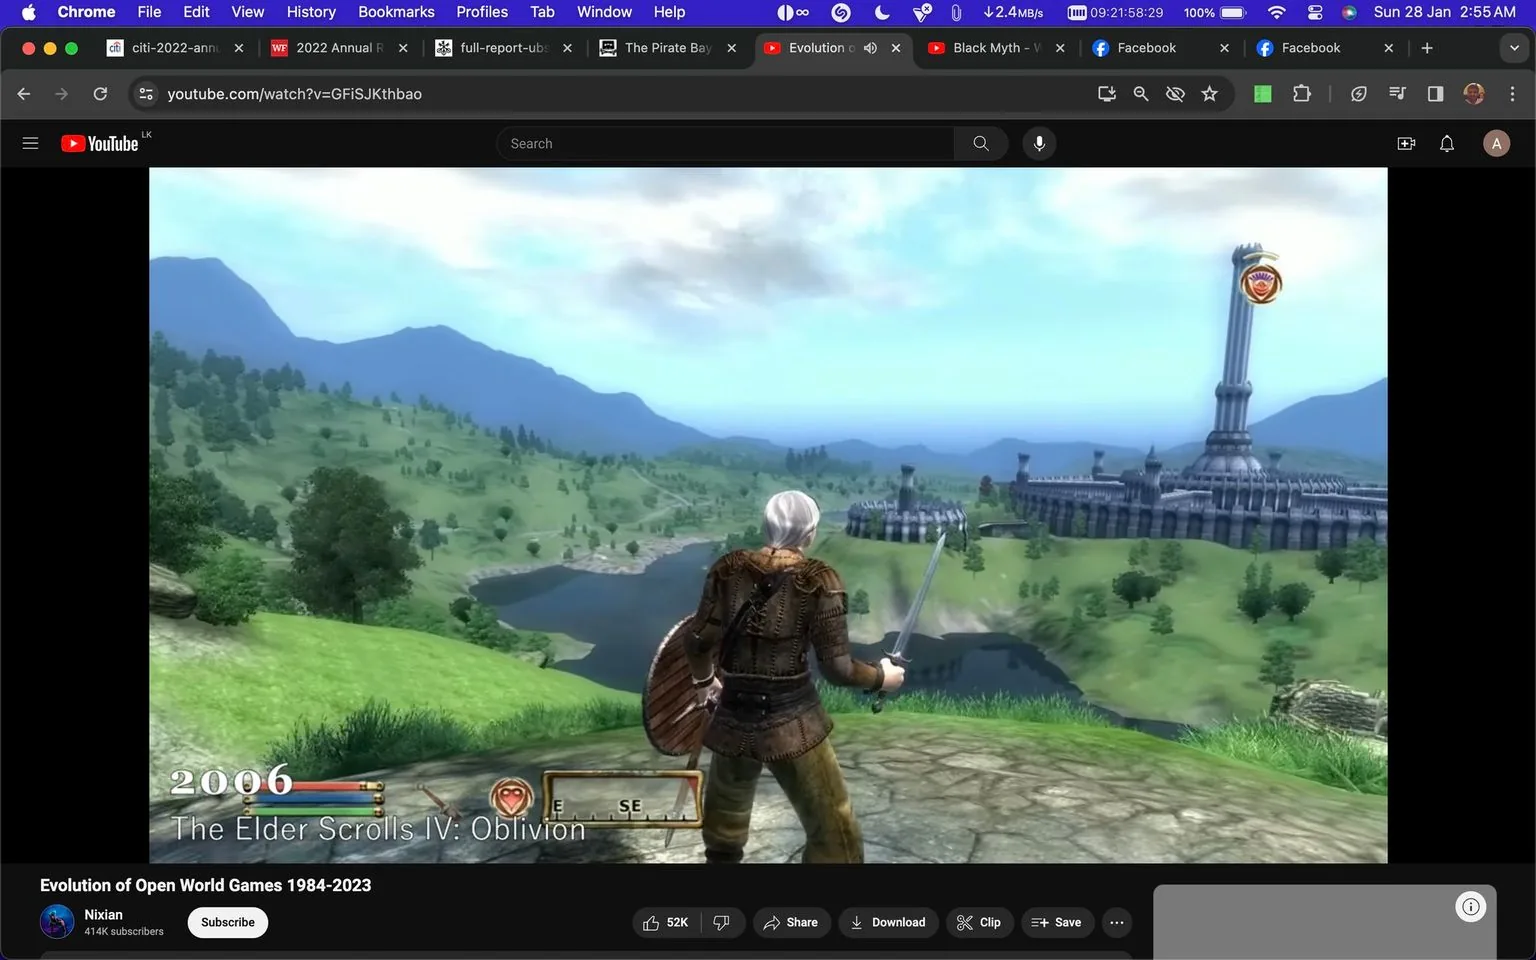The height and width of the screenshot is (960, 1536).
Task: Clip the video using the scissors icon
Action: point(978,922)
